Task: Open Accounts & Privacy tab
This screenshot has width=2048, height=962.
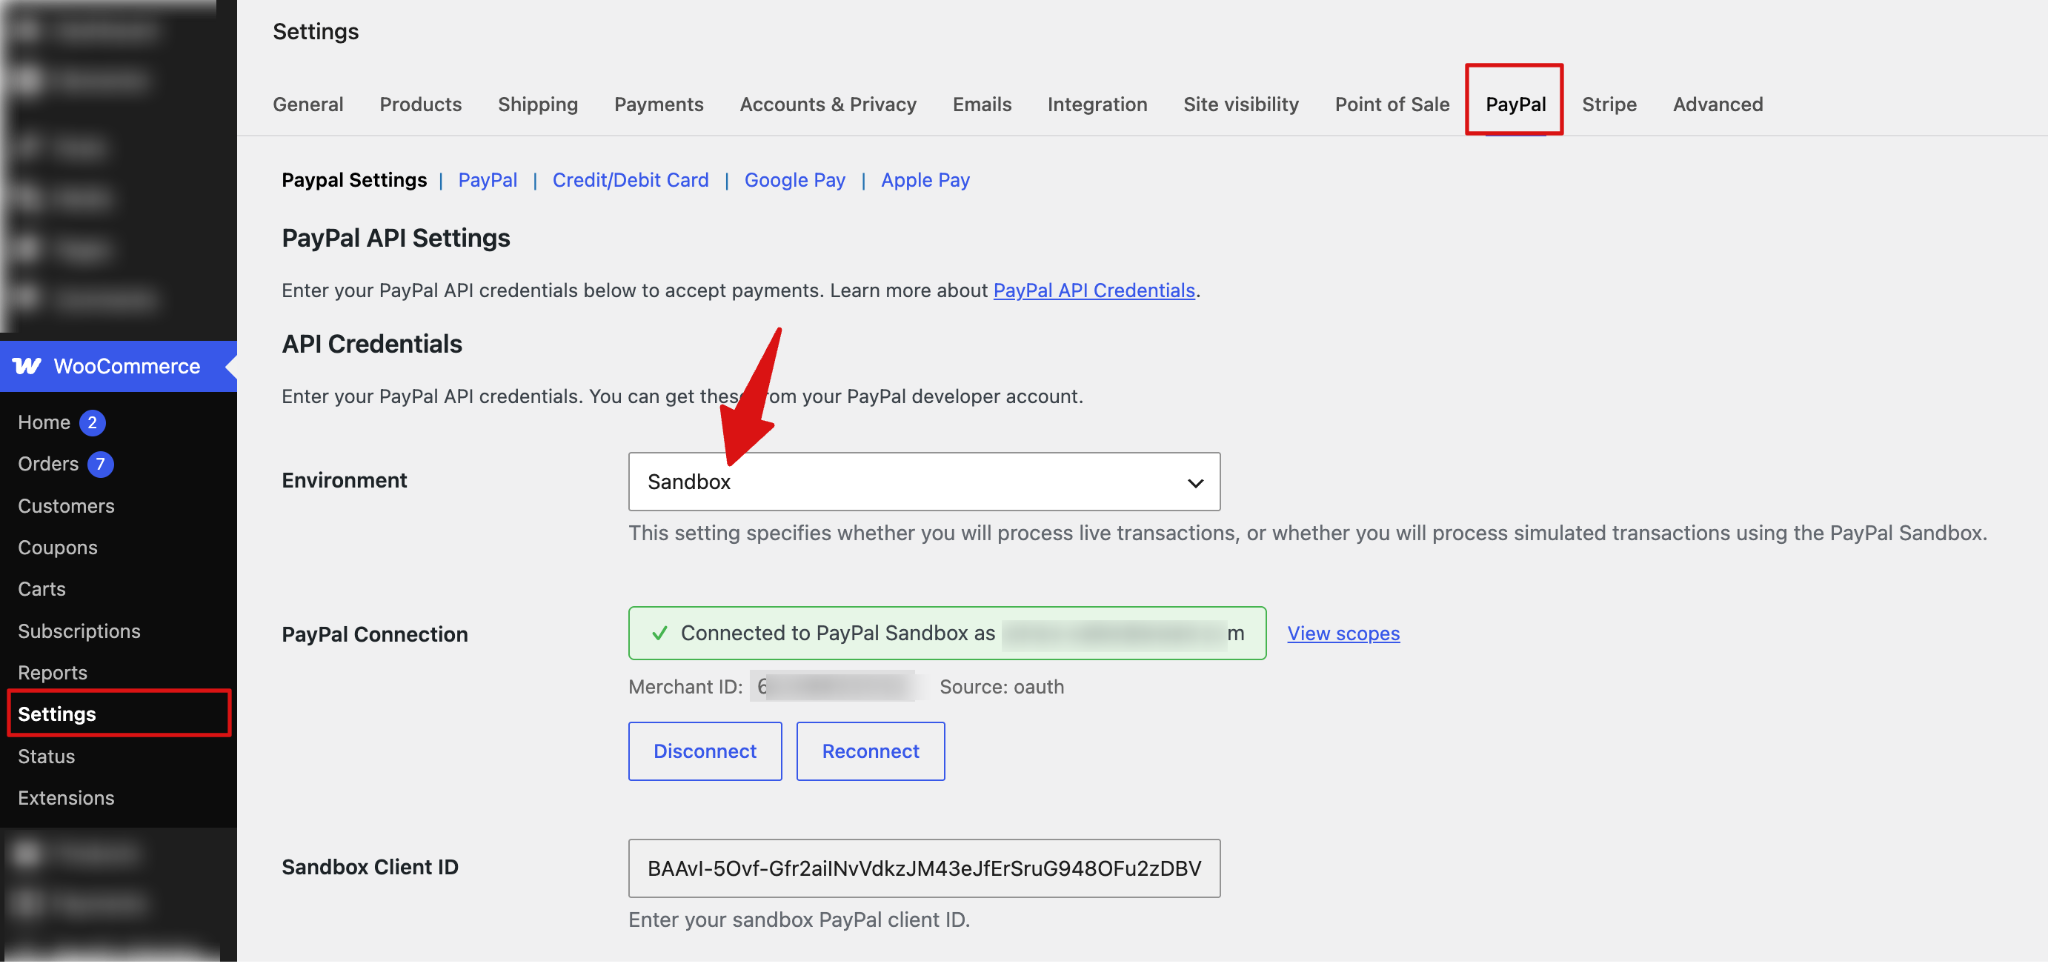Action: (828, 104)
